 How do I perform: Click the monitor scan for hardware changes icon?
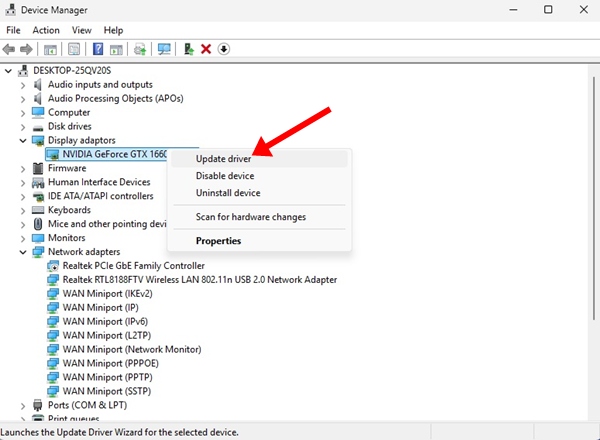164,49
